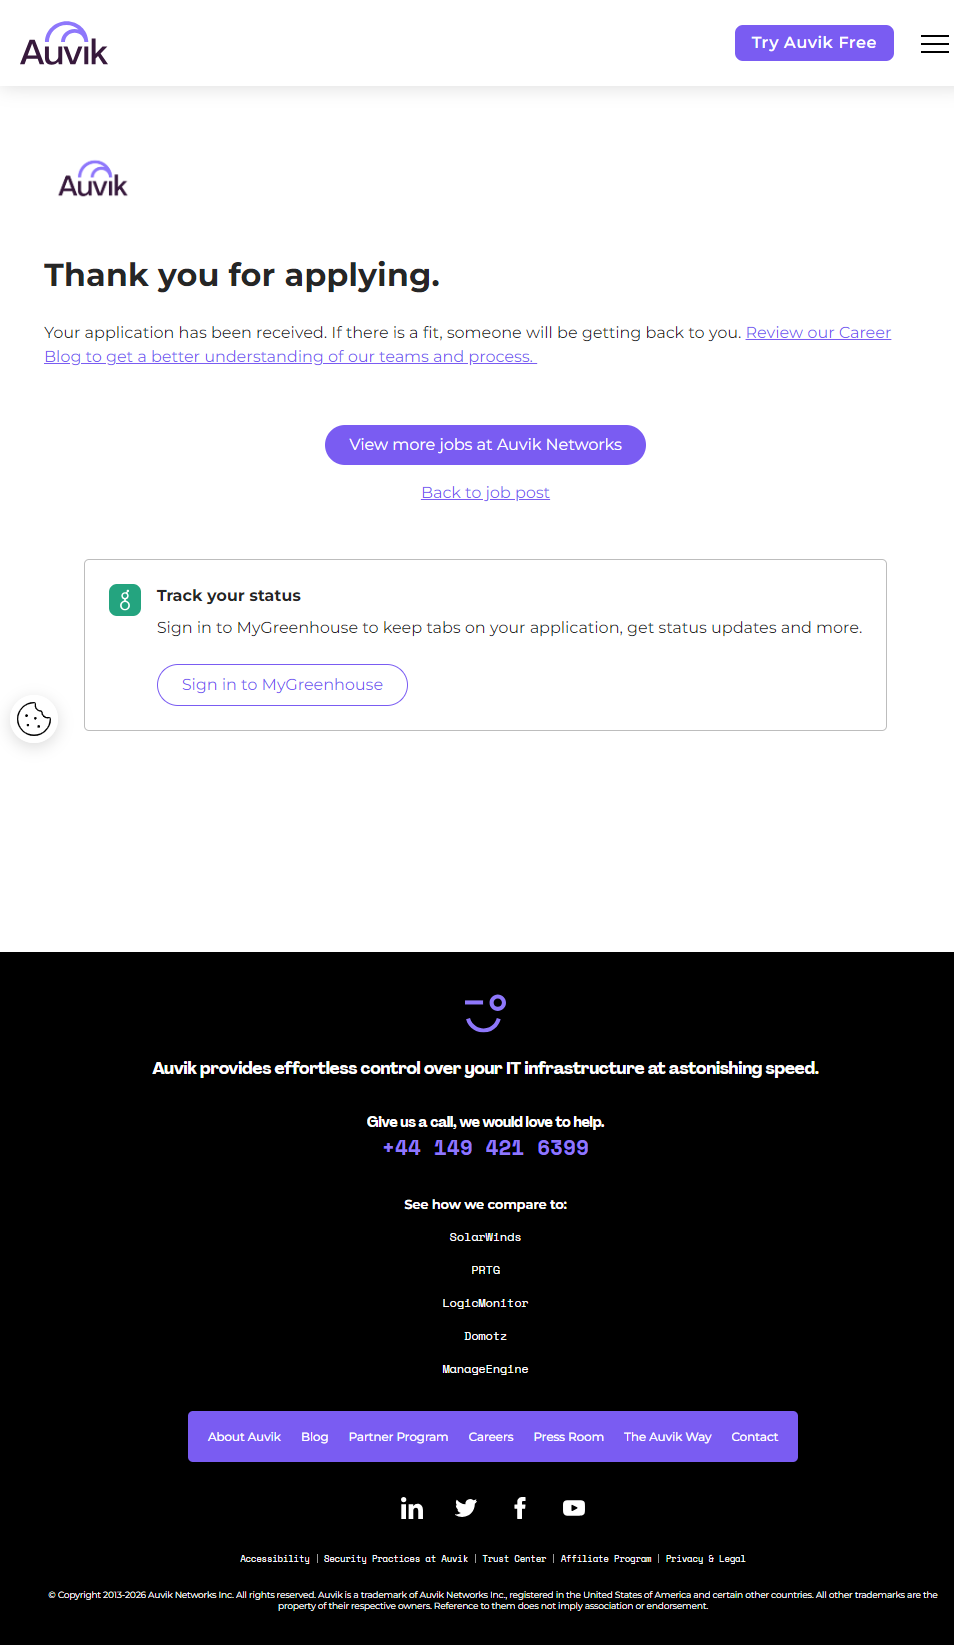This screenshot has width=954, height=1645.
Task: Open Auvik's YouTube channel
Action: coord(574,1508)
